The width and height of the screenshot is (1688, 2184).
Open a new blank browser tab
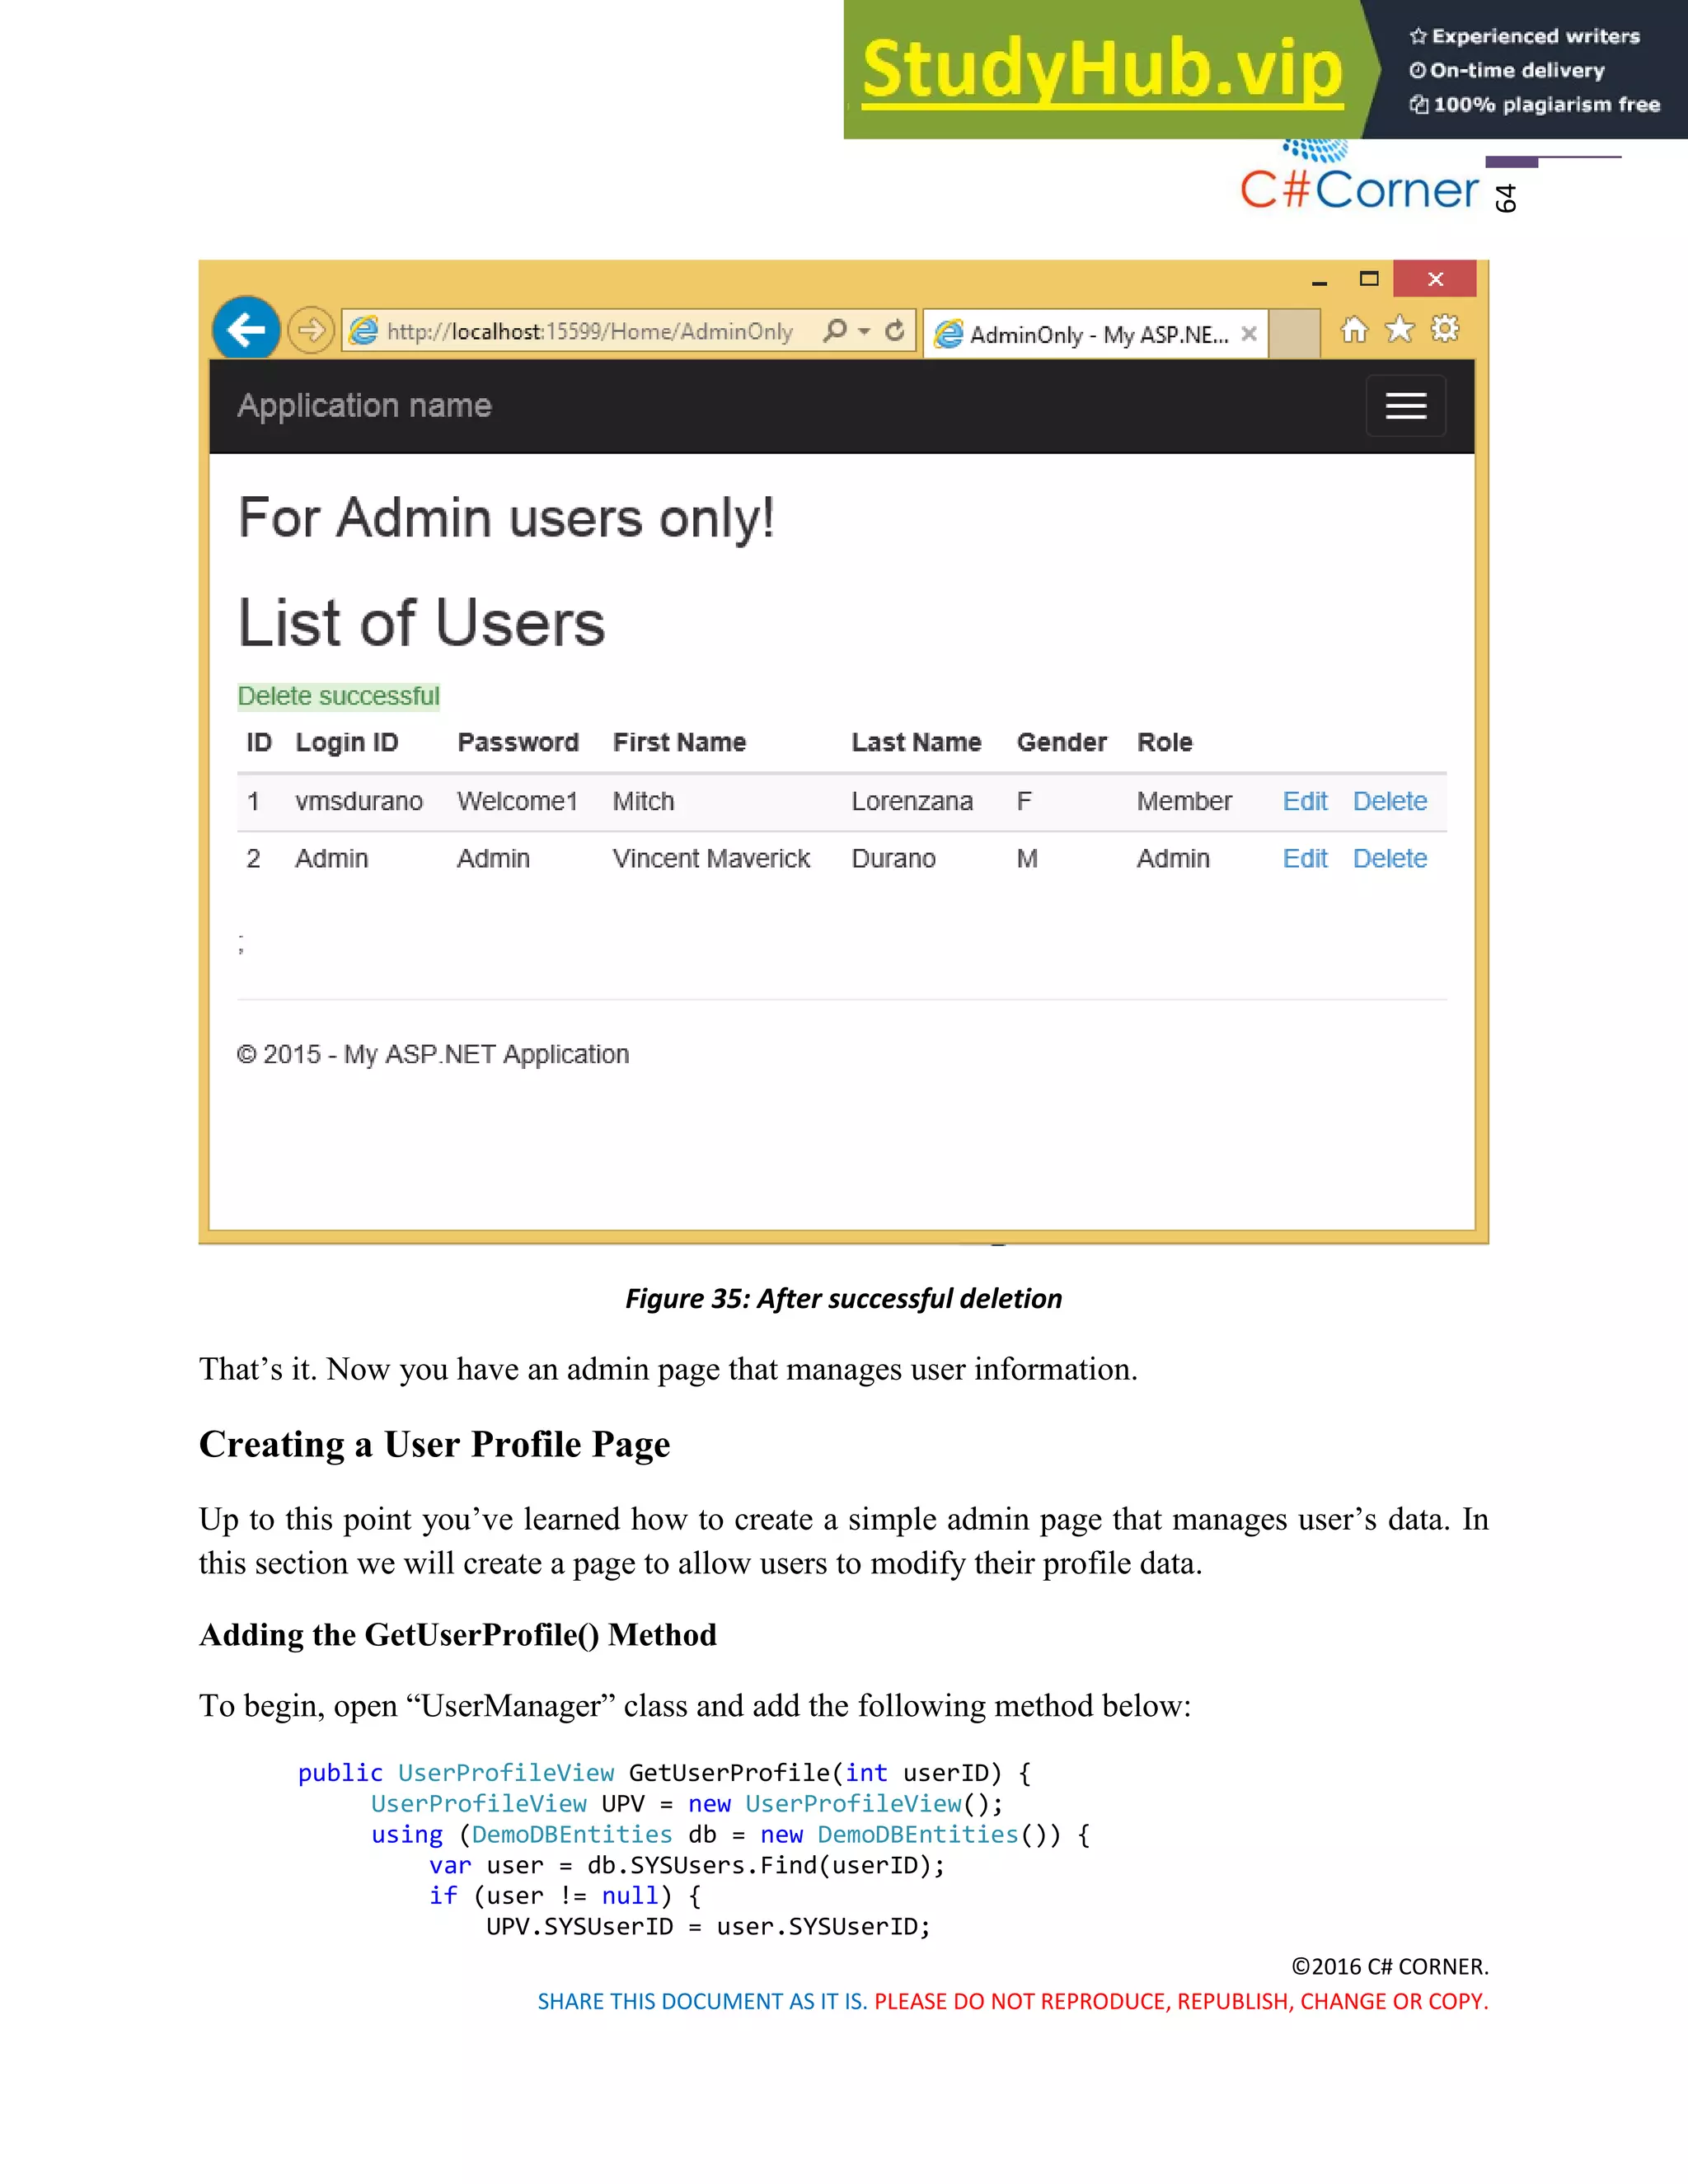tap(1294, 333)
